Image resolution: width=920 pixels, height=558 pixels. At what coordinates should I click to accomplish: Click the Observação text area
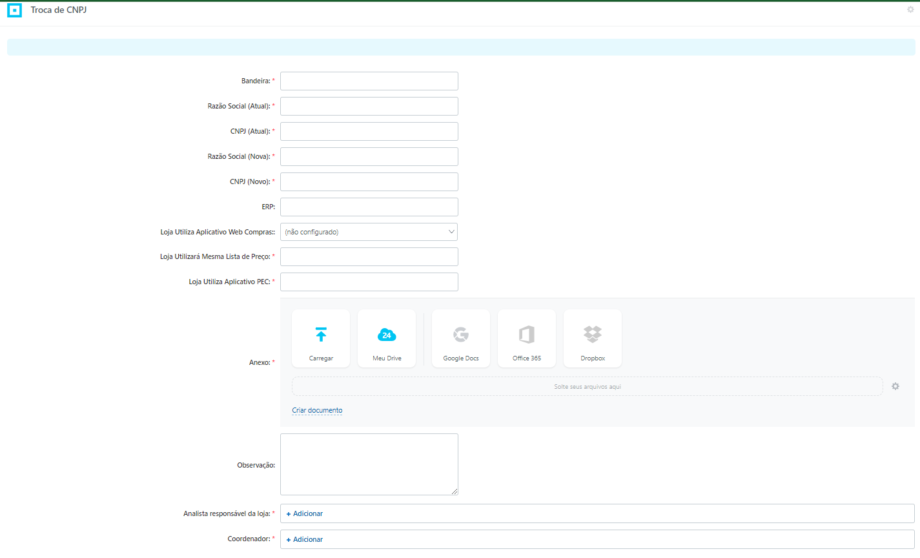click(x=369, y=464)
